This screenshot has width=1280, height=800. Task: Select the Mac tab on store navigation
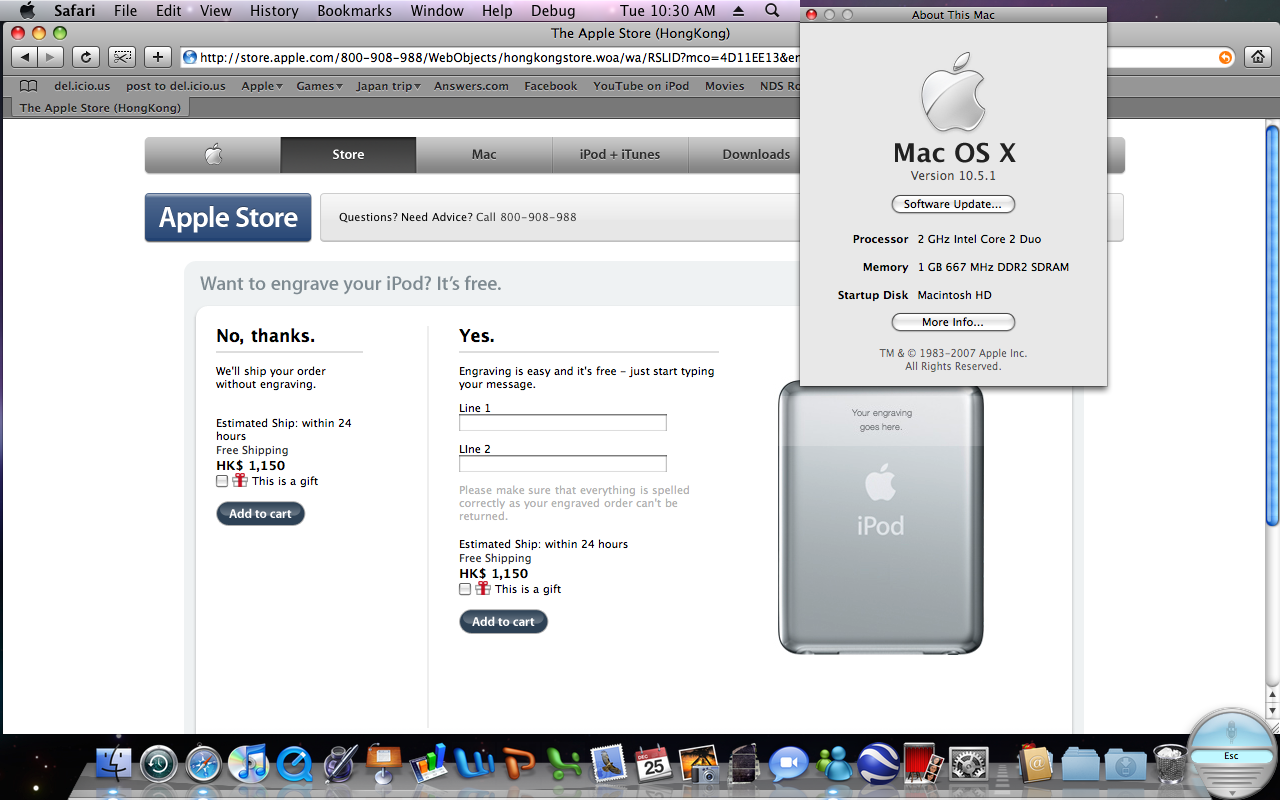pyautogui.click(x=484, y=155)
